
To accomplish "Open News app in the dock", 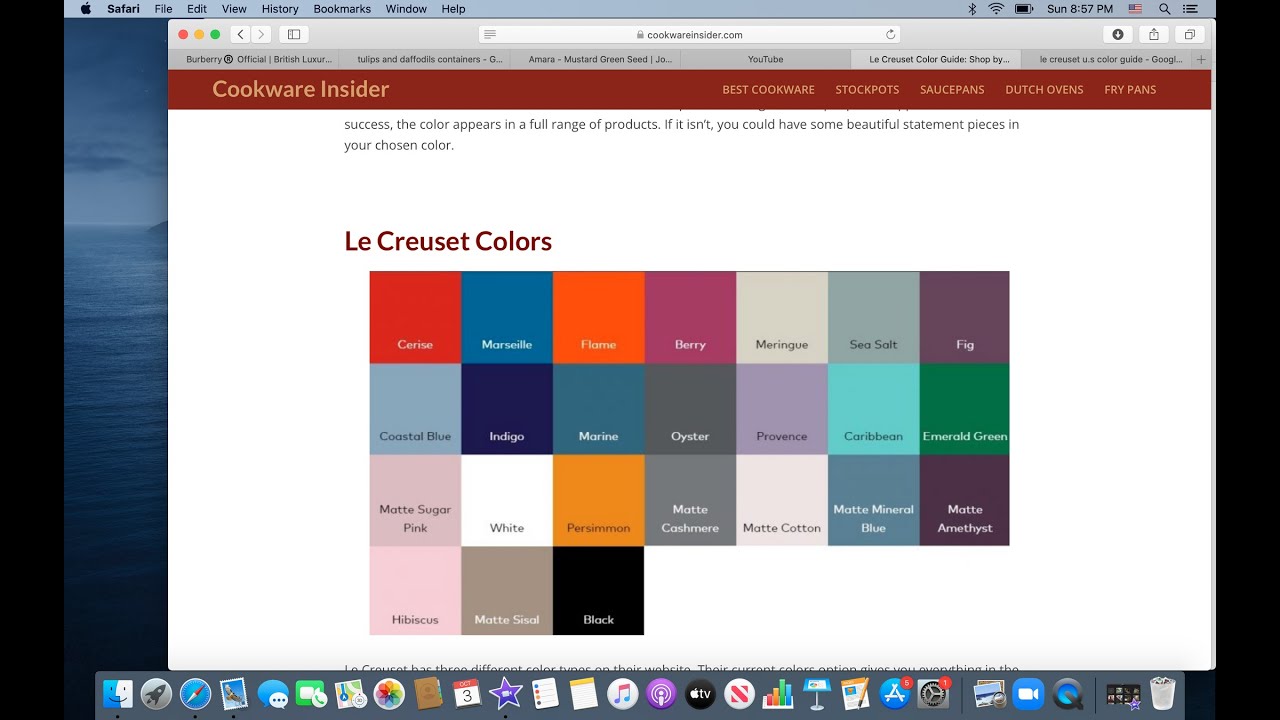I will click(739, 693).
